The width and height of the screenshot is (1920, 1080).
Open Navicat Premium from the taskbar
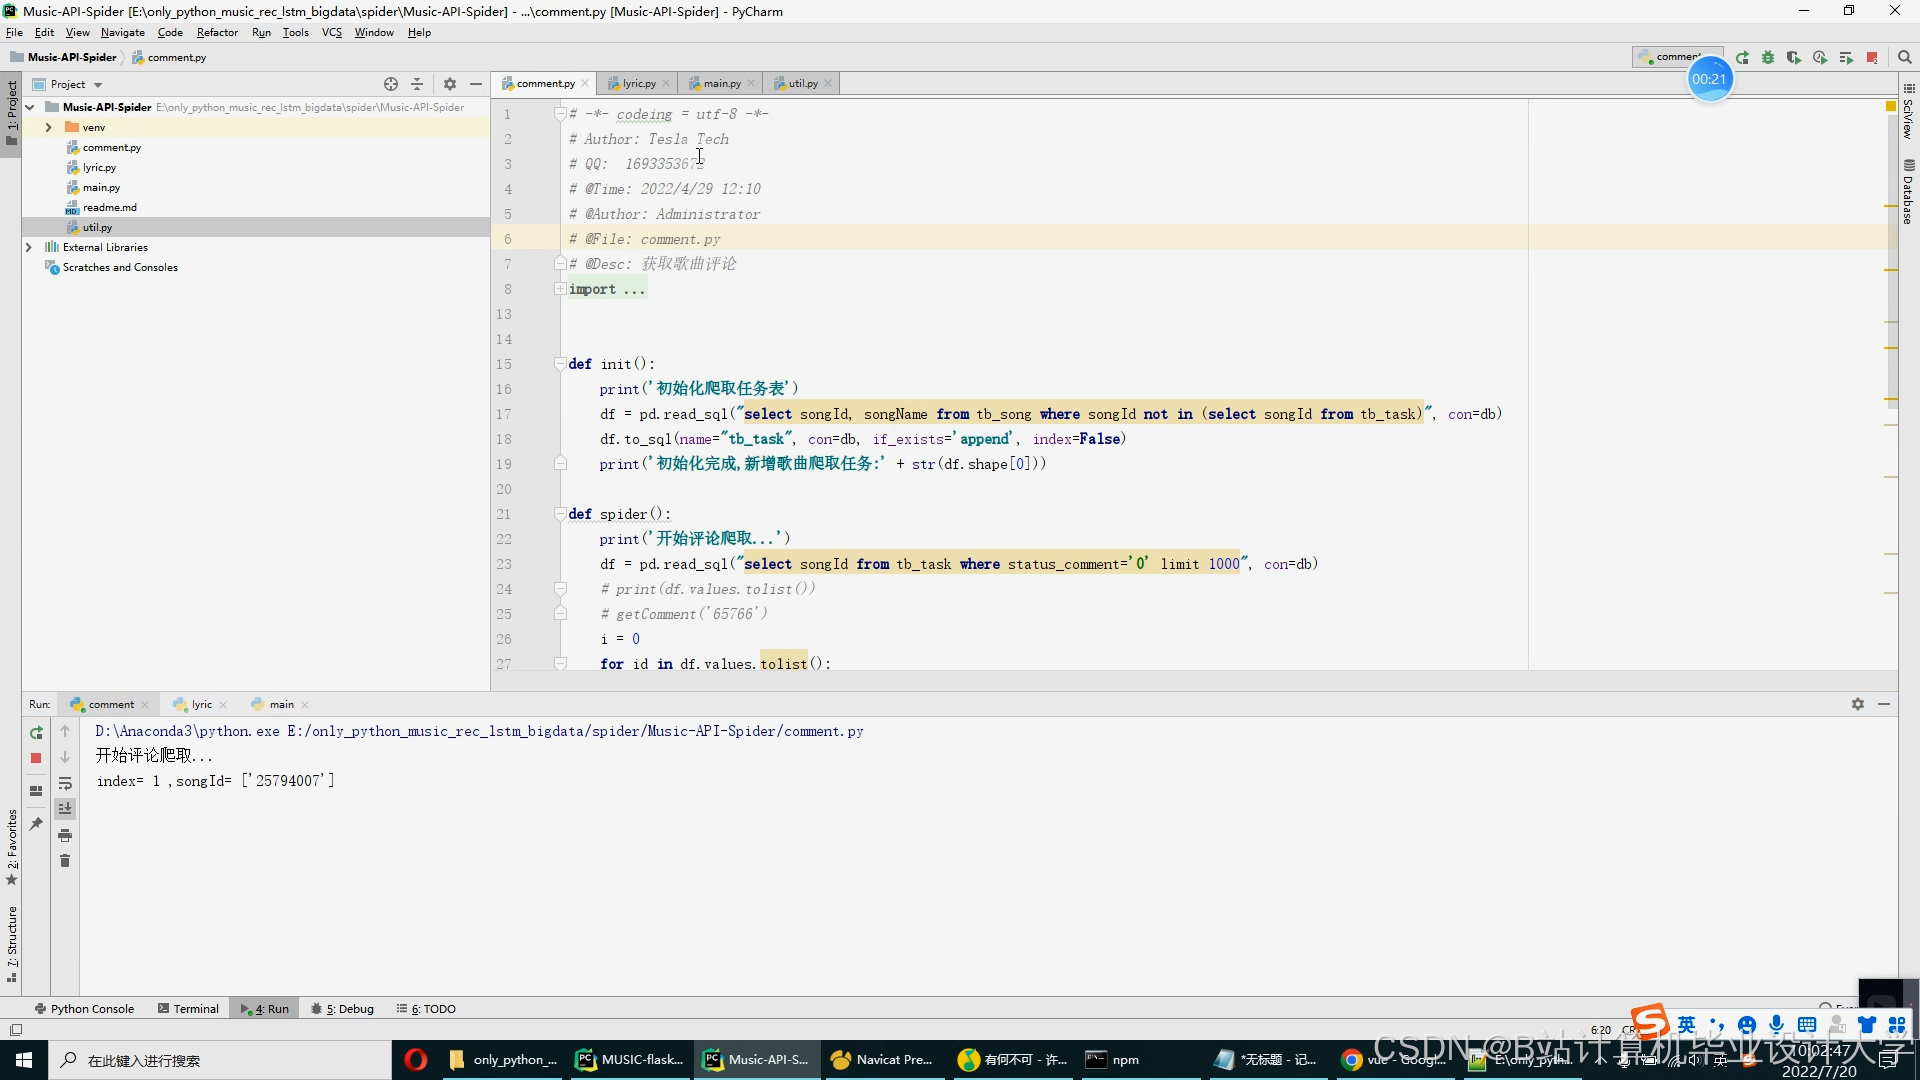pos(882,1060)
